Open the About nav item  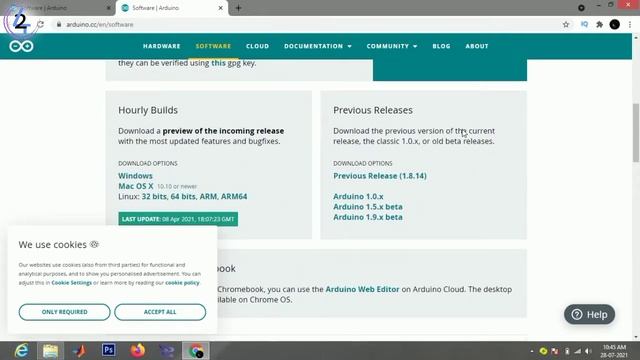pyautogui.click(x=477, y=46)
